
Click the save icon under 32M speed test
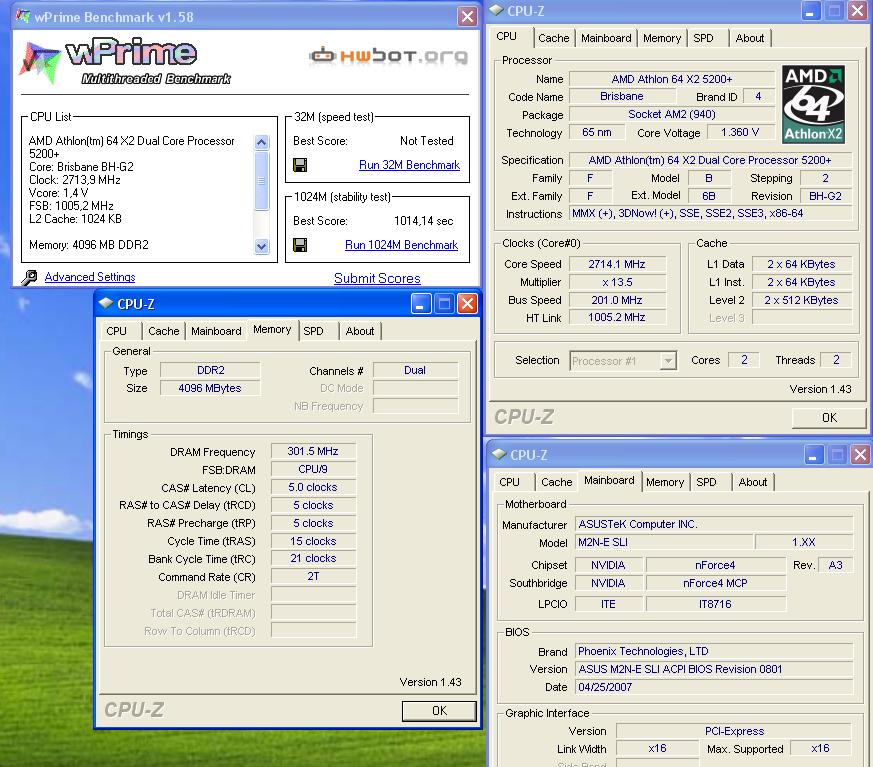click(300, 165)
